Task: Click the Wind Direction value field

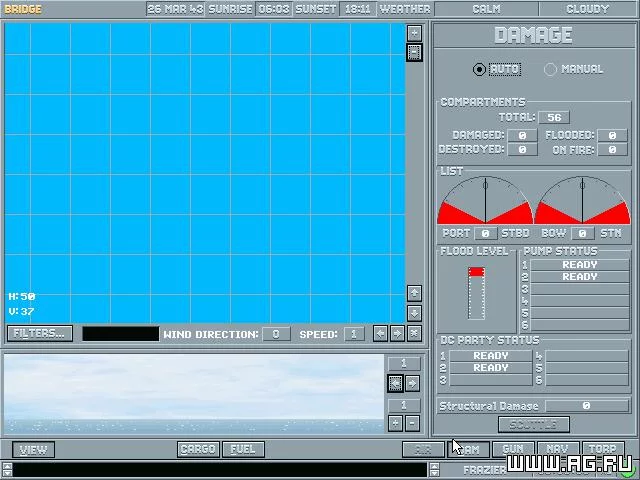Action: pyautogui.click(x=276, y=334)
